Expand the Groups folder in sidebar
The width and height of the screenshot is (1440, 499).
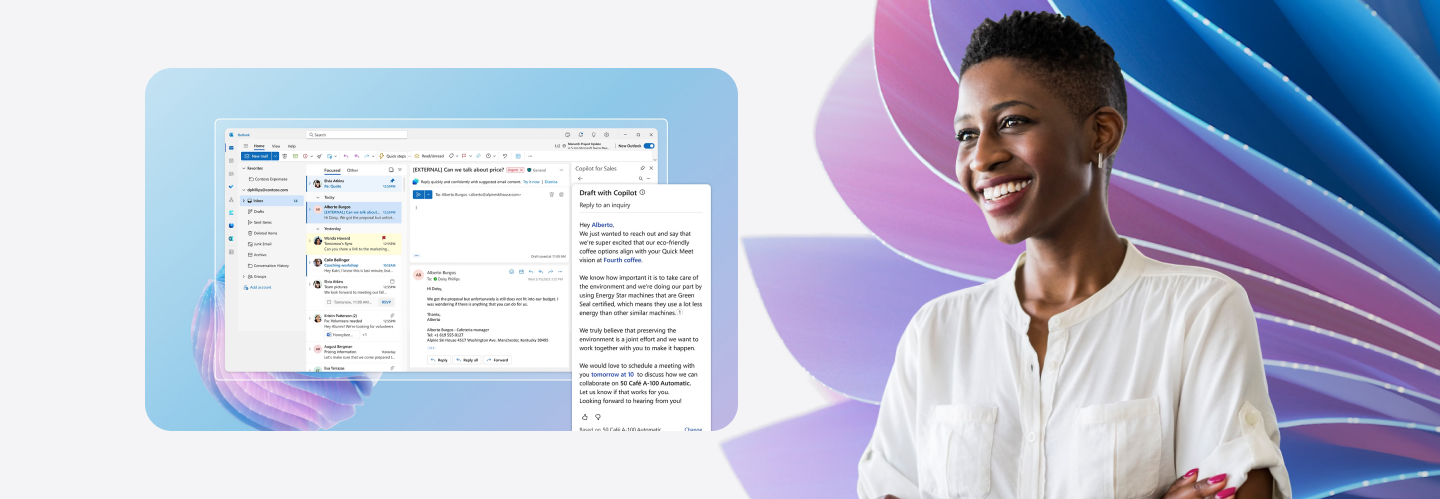click(244, 276)
